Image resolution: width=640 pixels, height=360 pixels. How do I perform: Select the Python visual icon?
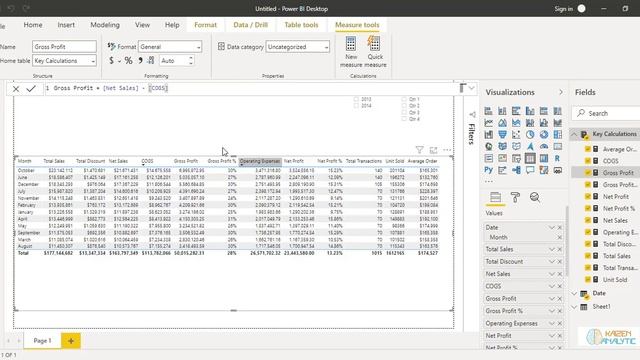click(489, 170)
